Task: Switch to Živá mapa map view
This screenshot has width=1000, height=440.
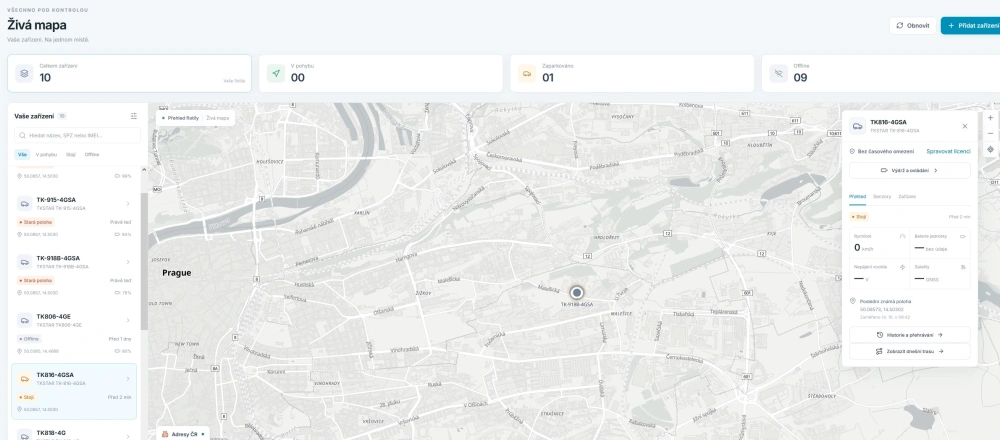Action: [217, 118]
